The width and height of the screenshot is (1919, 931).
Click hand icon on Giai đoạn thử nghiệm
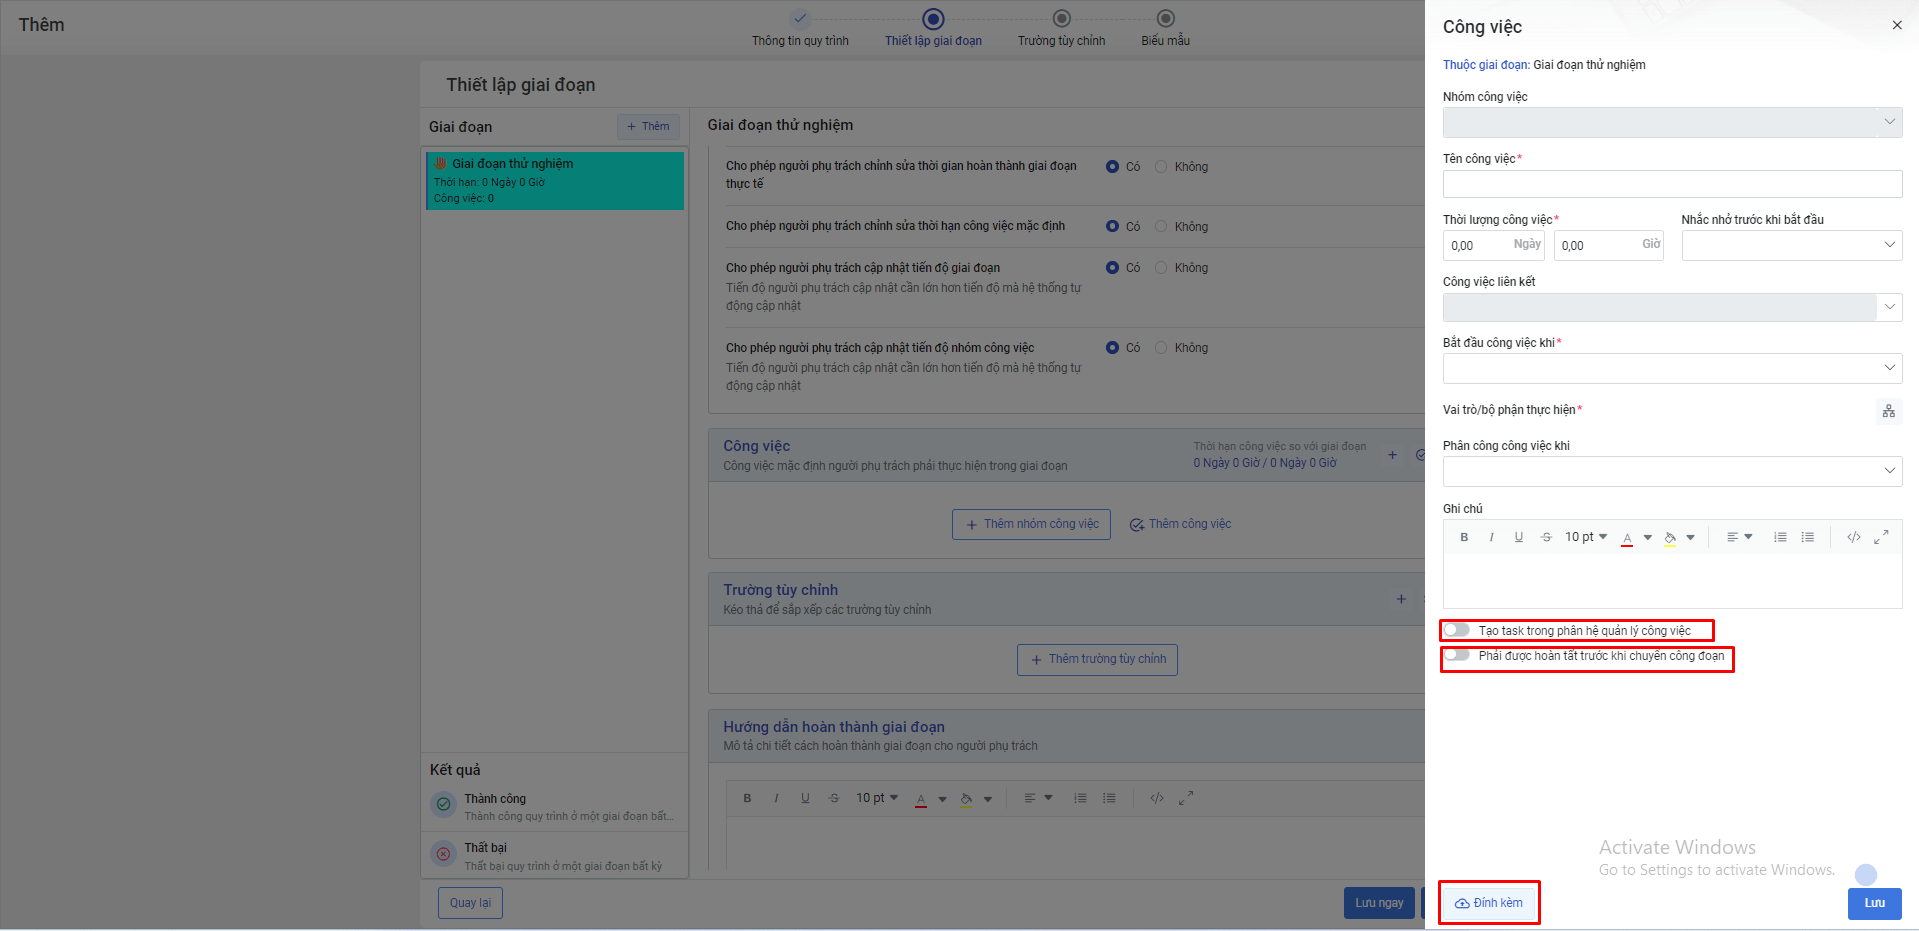pos(440,163)
